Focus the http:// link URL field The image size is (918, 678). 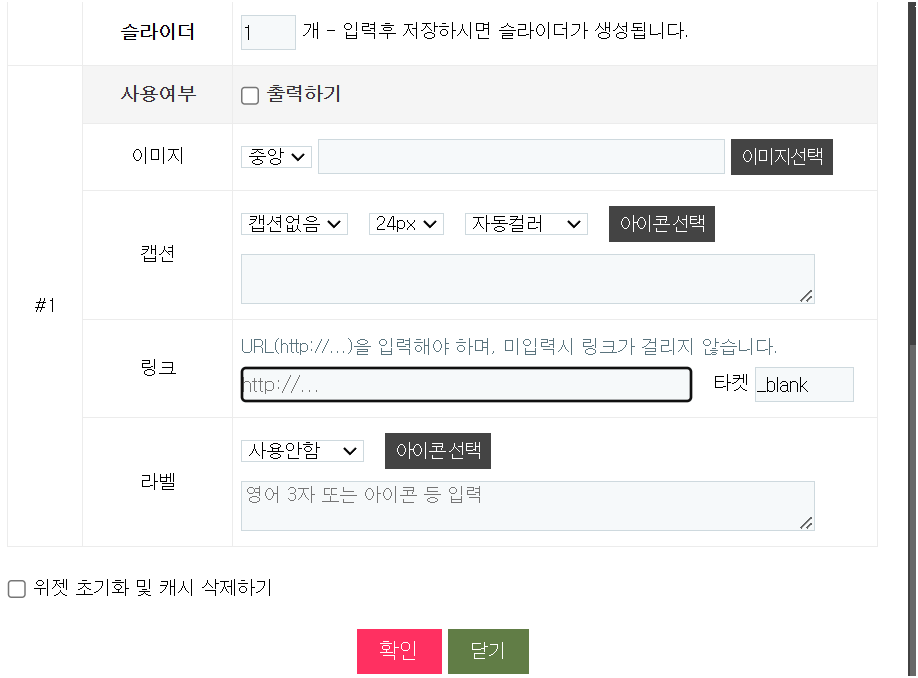466,385
